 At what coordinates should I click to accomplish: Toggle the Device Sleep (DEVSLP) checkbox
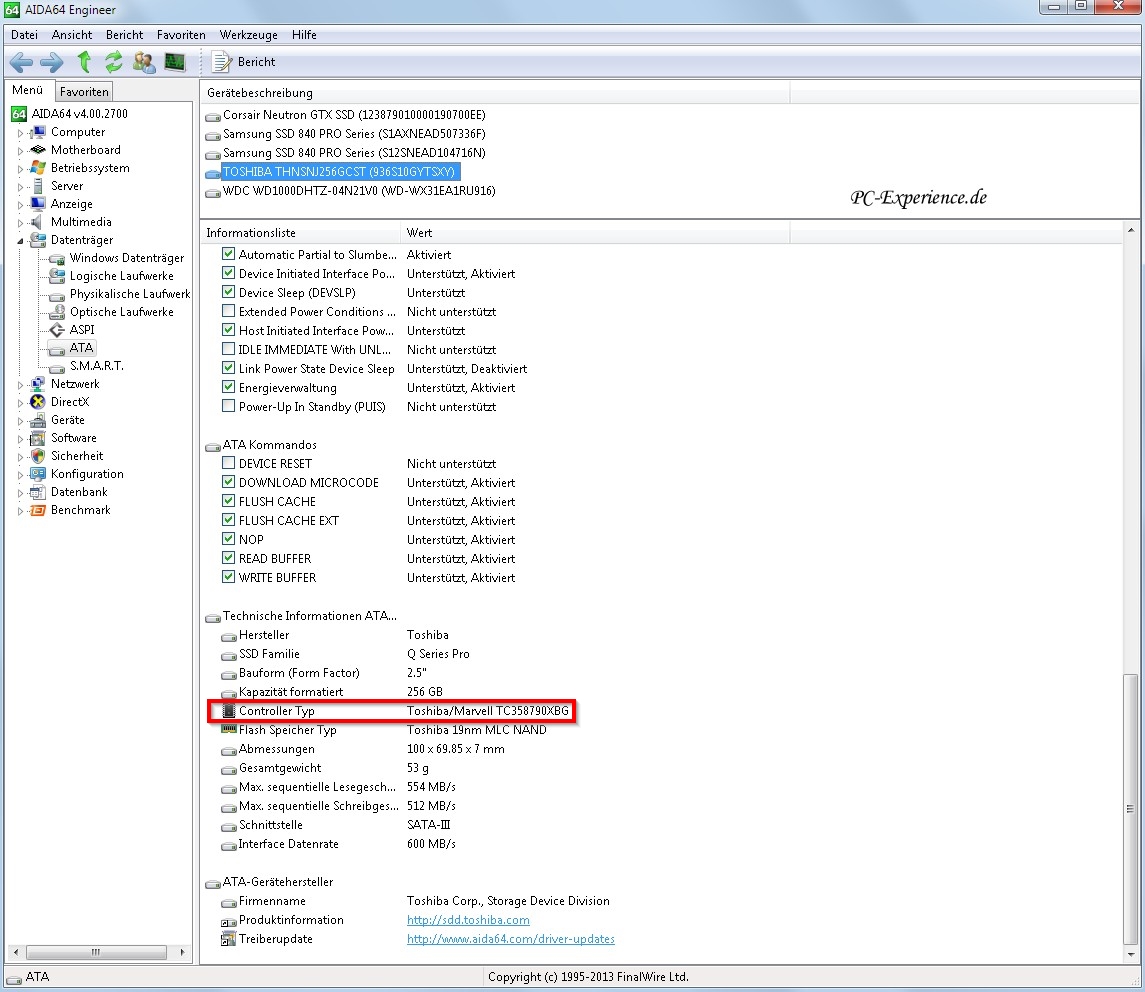pyautogui.click(x=229, y=293)
